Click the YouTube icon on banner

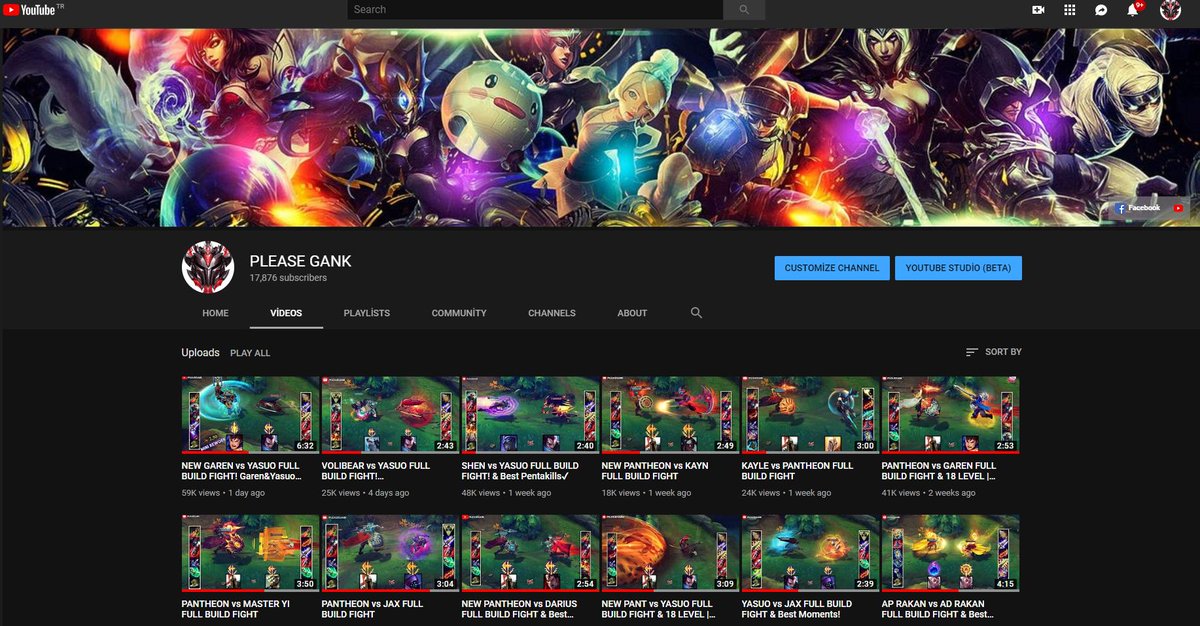[1178, 208]
